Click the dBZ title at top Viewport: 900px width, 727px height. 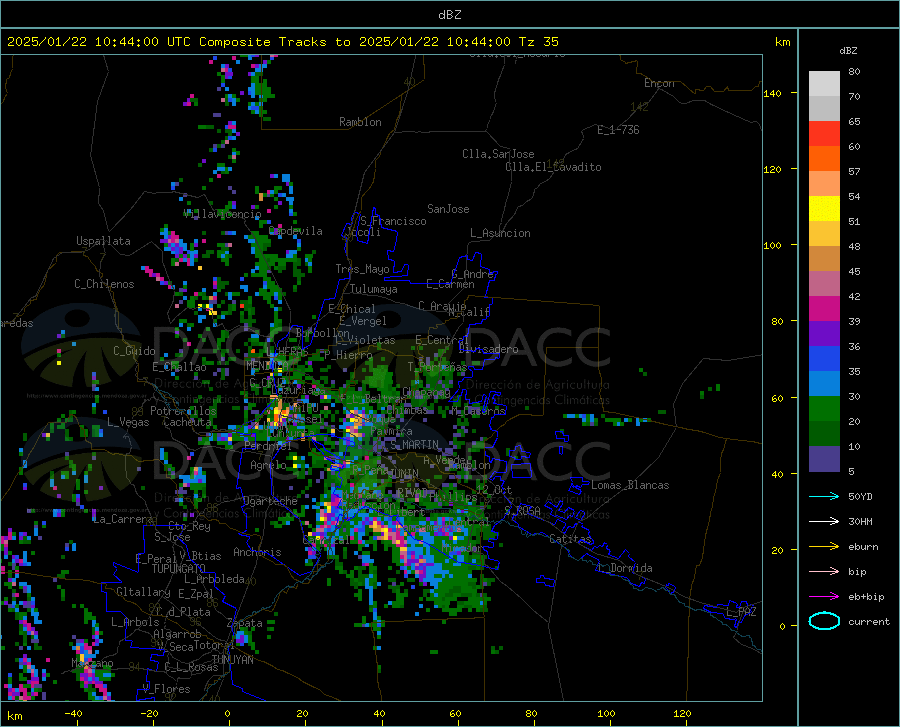[x=449, y=15]
